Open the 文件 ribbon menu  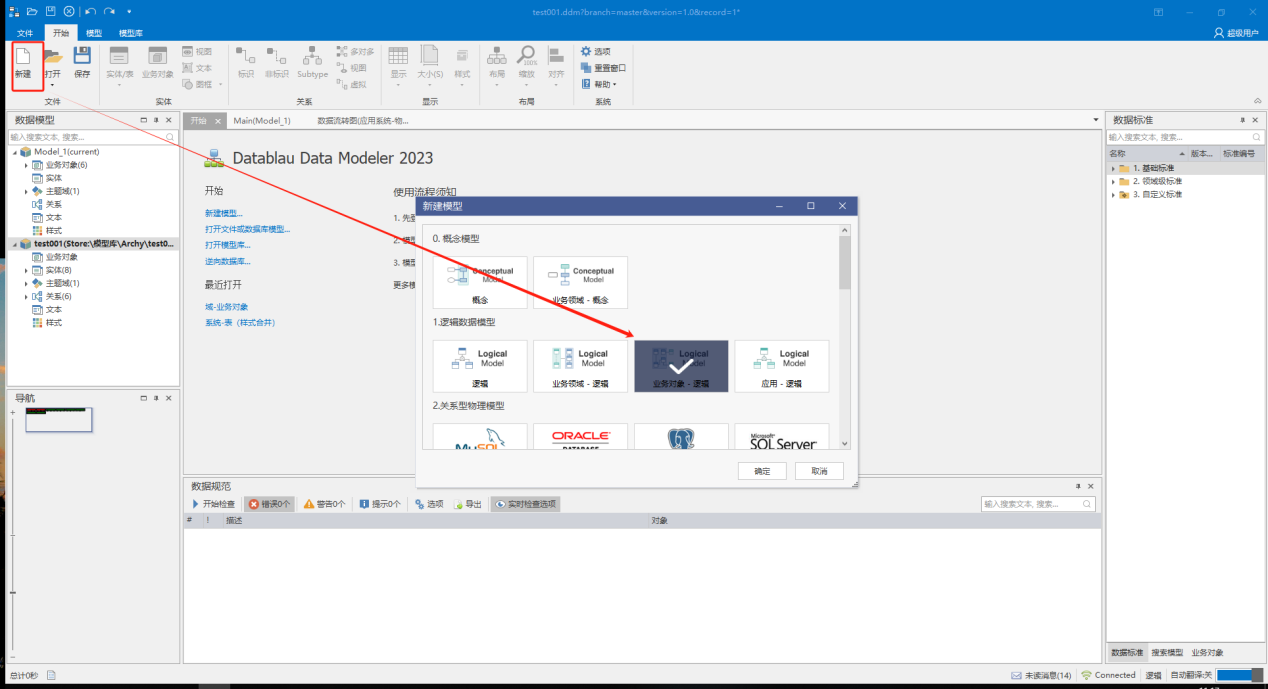coord(26,33)
